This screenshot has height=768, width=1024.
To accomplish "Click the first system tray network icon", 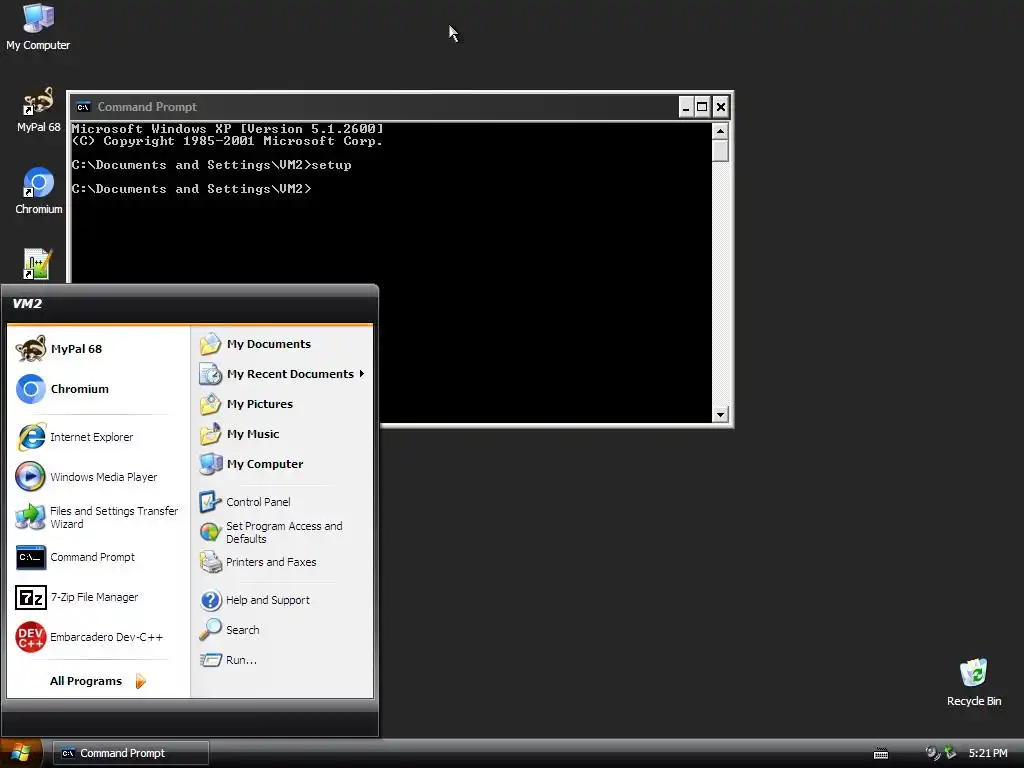I will click(933, 753).
